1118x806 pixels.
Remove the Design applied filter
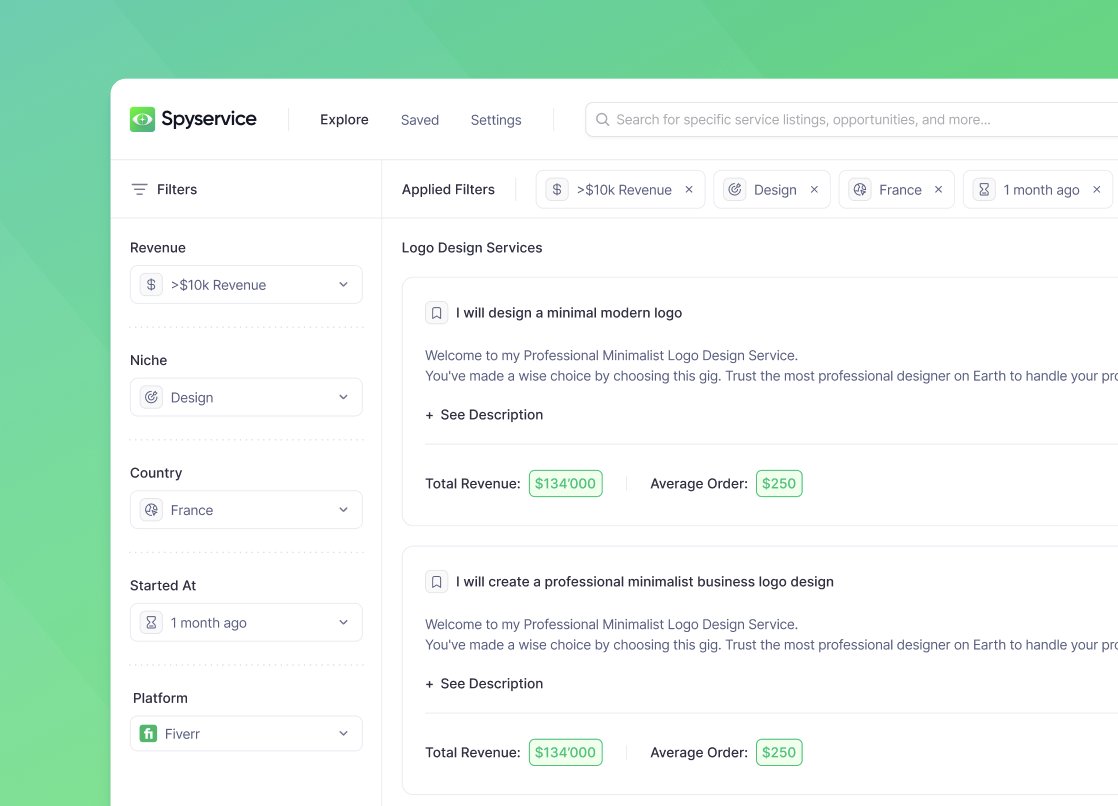[x=814, y=189]
